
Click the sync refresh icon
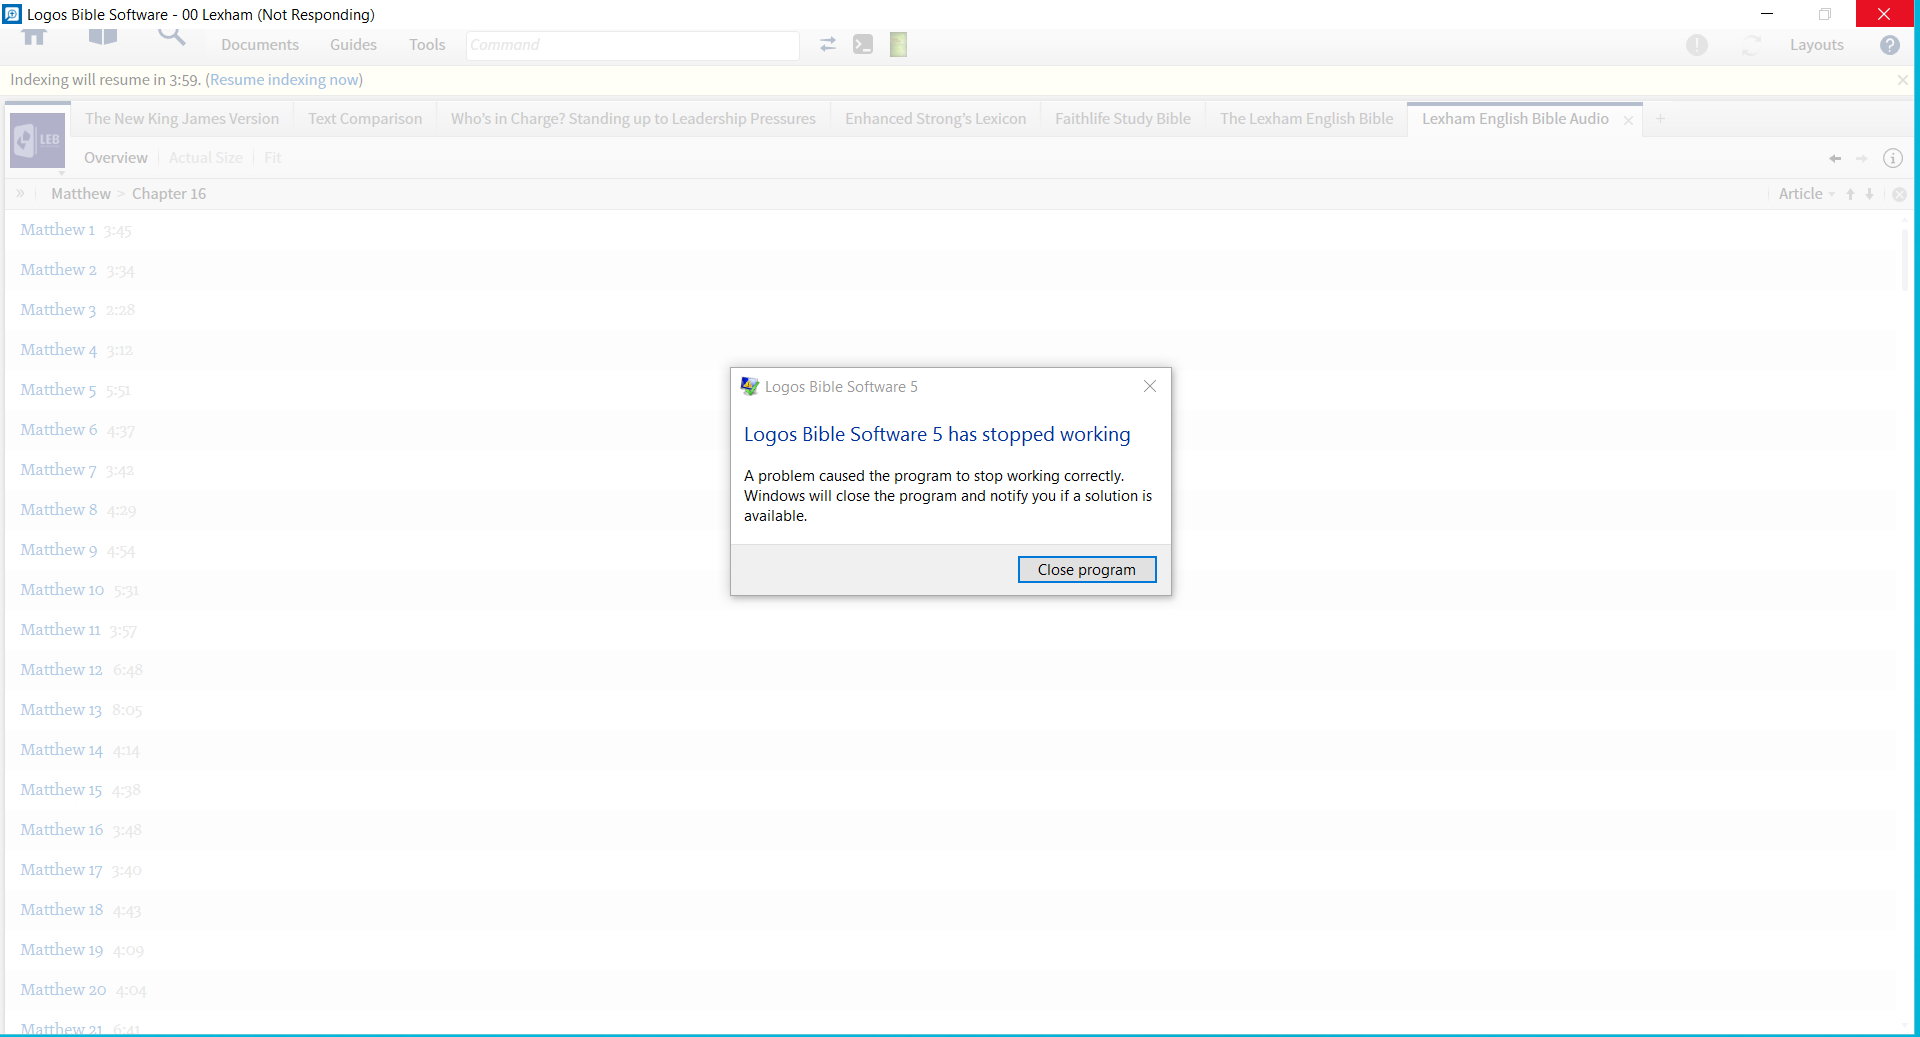1752,45
